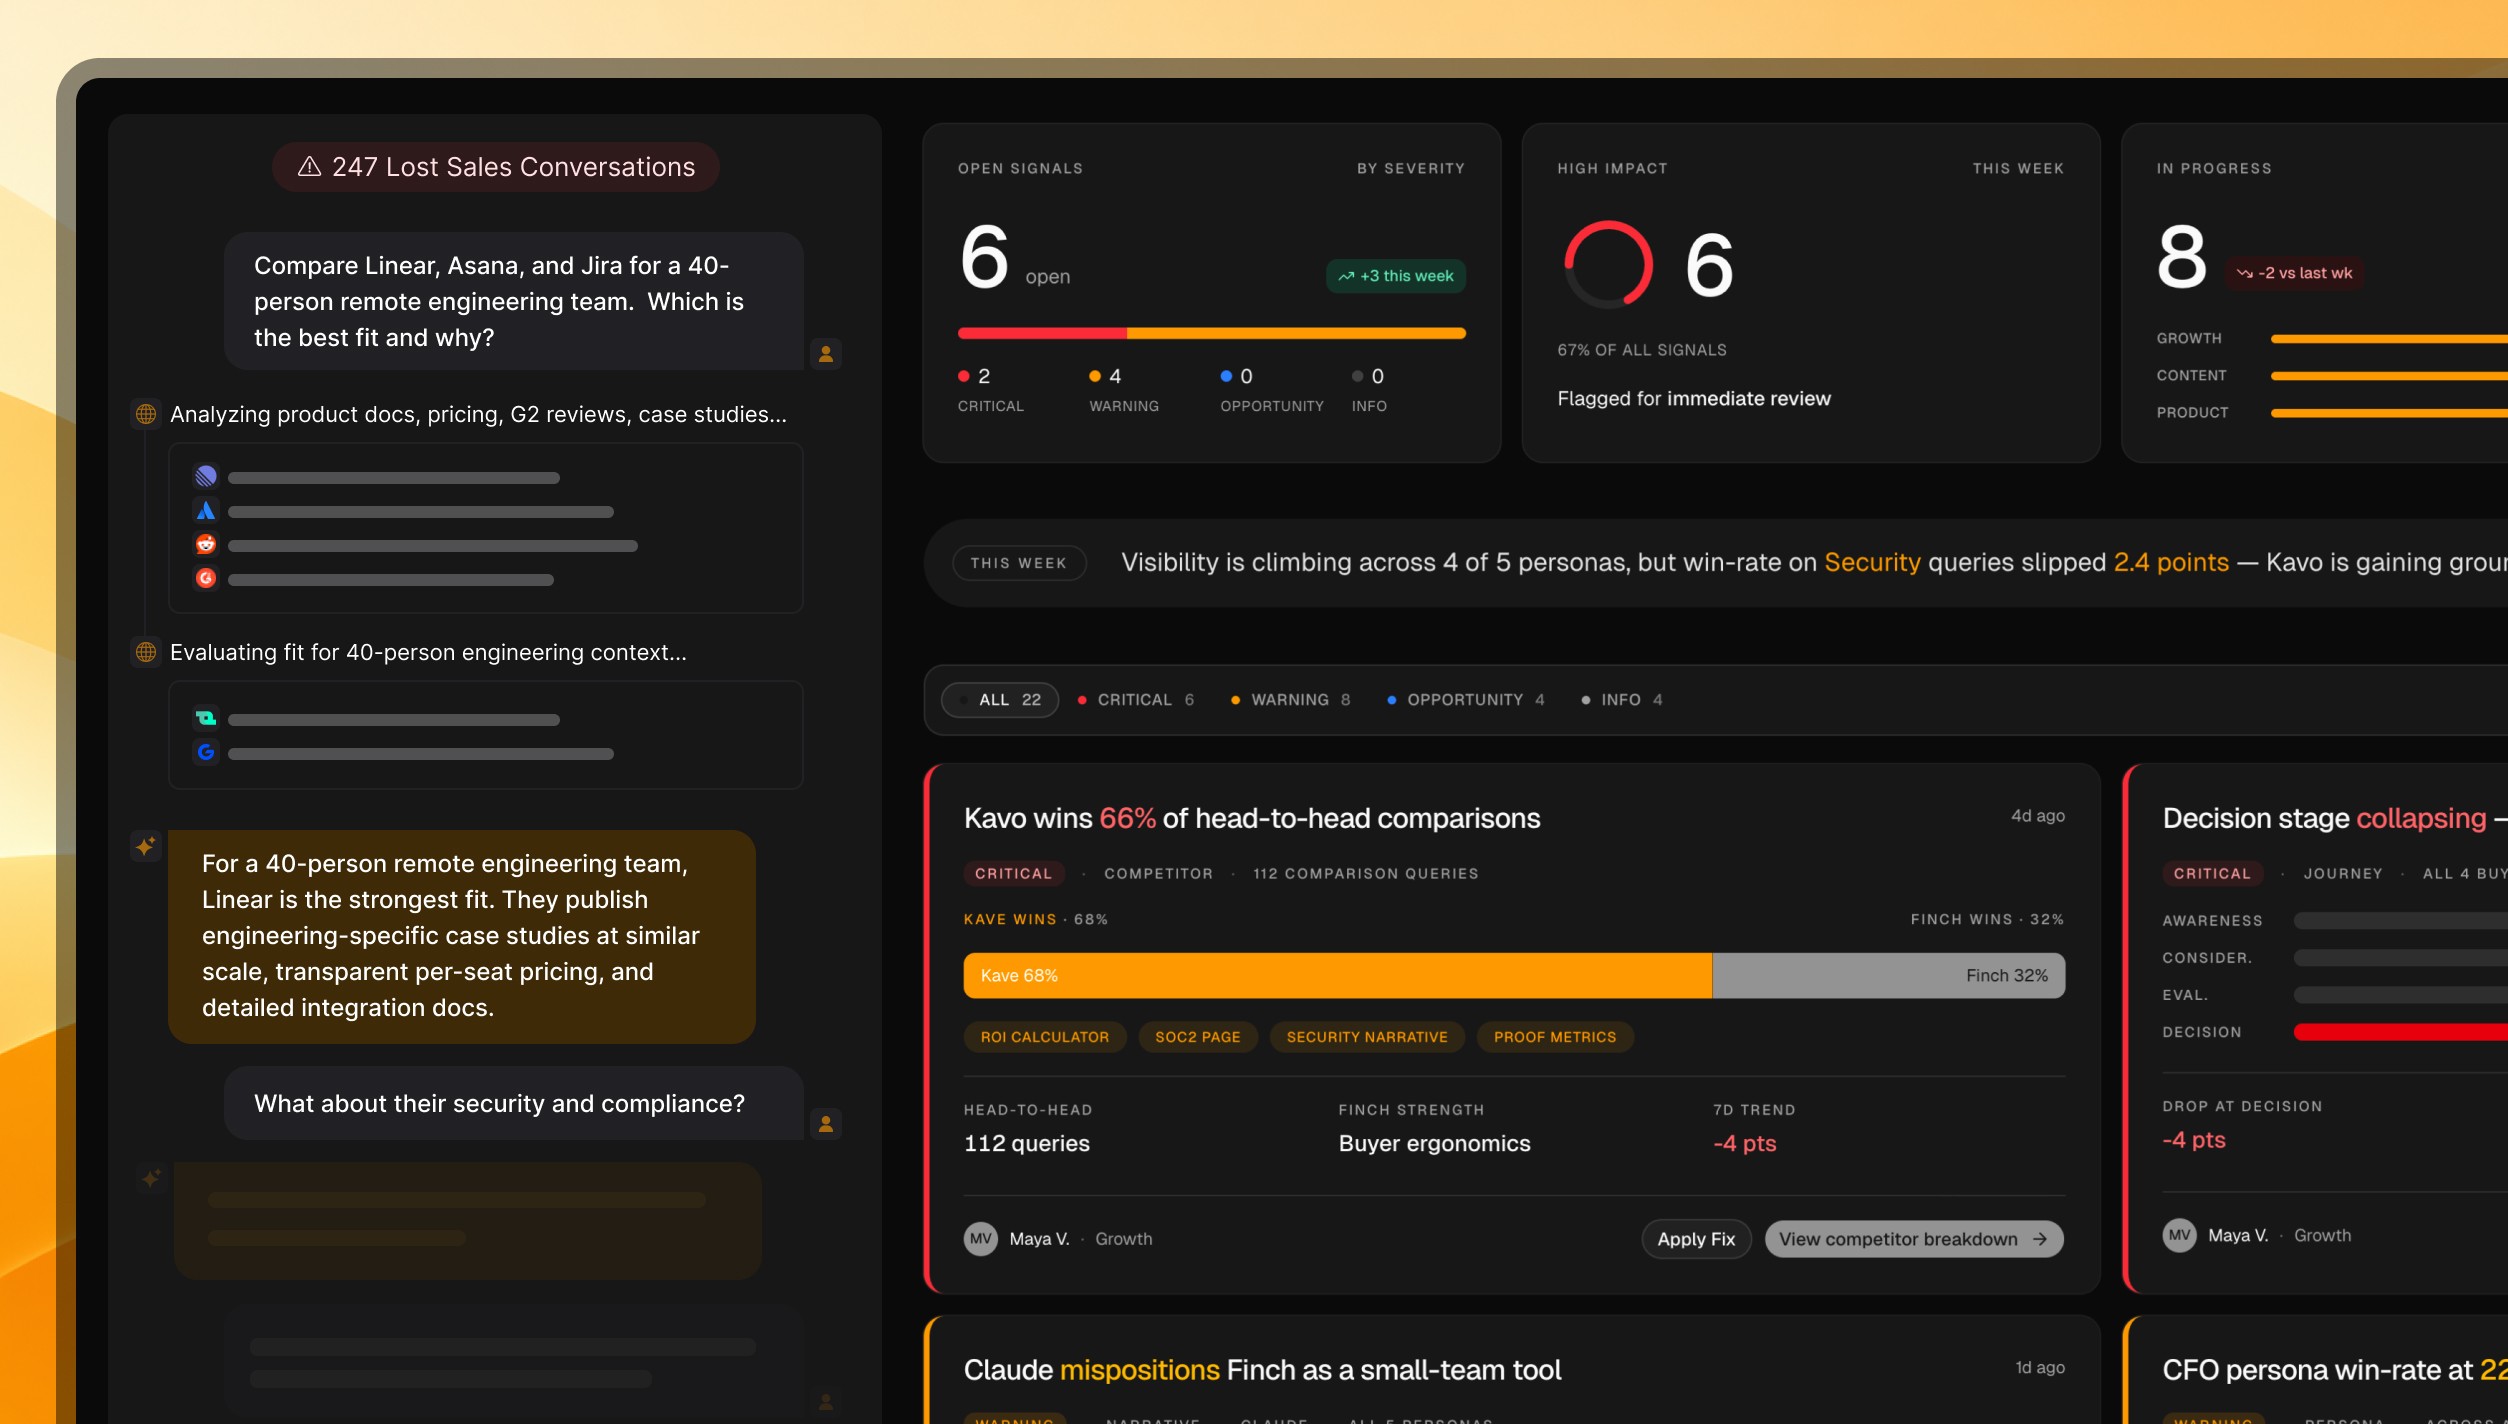
Task: Click the warning triangle in the Lost Sales badge
Action: pyautogui.click(x=310, y=166)
